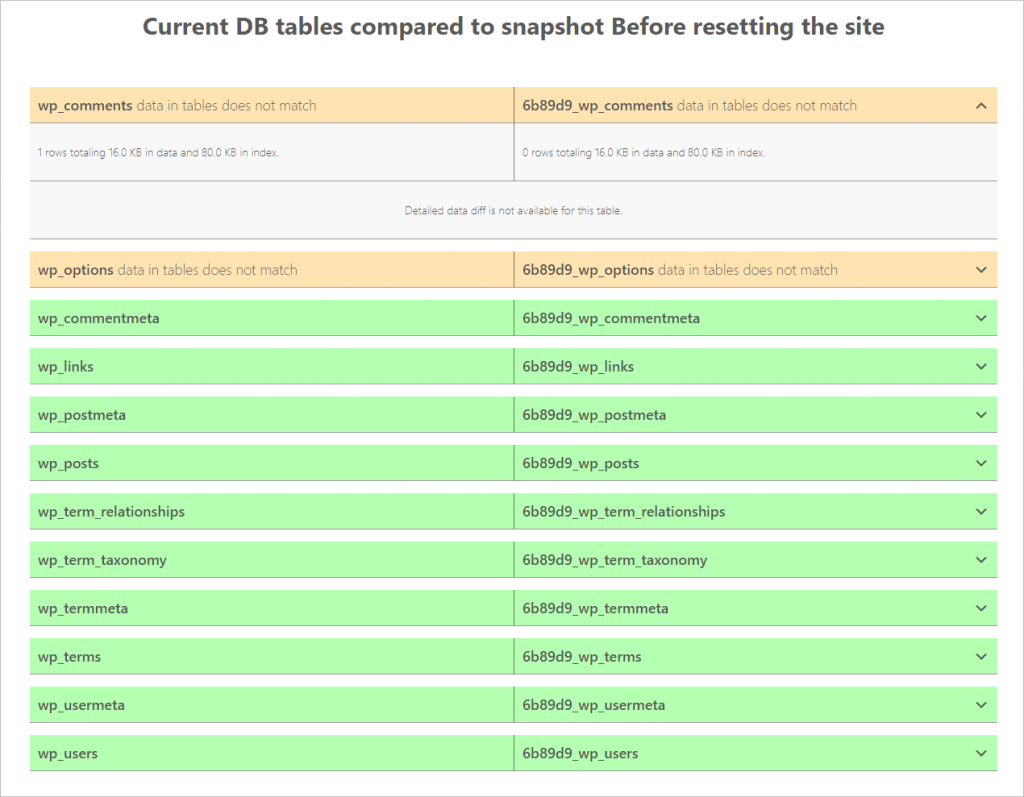Screen dimensions: 1024x797
Task: Expand the wp_posts comparison details
Action: coord(981,463)
